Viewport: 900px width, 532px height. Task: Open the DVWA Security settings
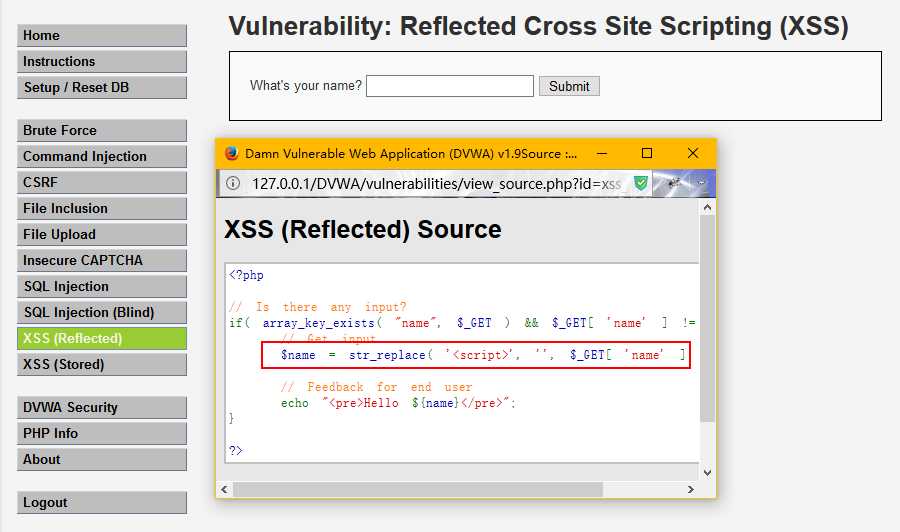coord(102,407)
